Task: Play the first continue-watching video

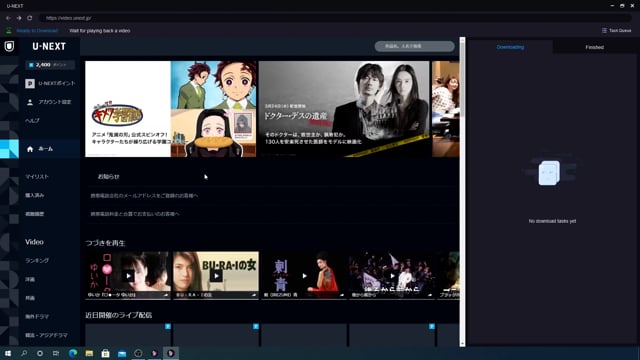Action: coord(128,276)
